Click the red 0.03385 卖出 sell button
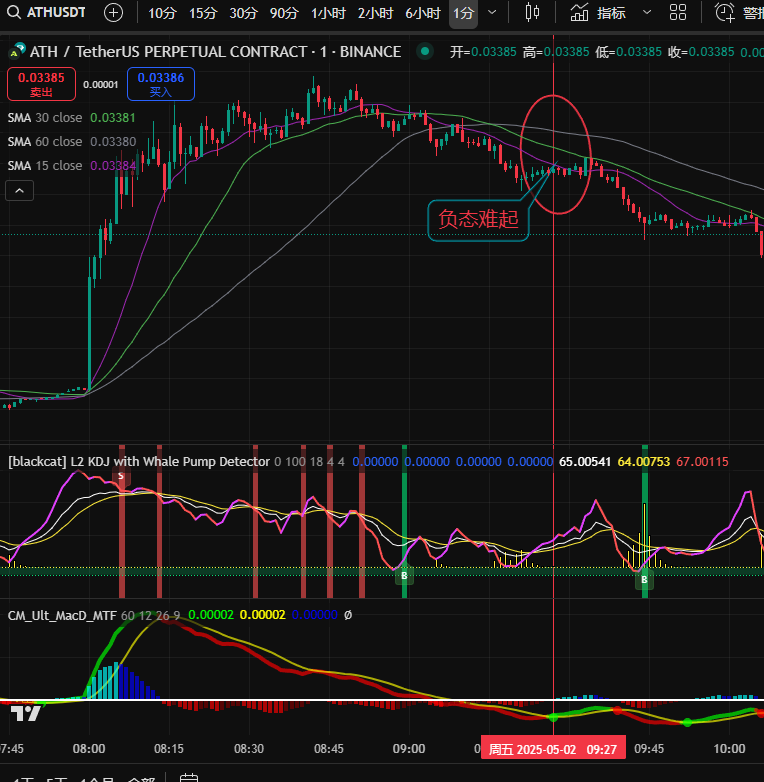This screenshot has width=764, height=782. [x=41, y=84]
